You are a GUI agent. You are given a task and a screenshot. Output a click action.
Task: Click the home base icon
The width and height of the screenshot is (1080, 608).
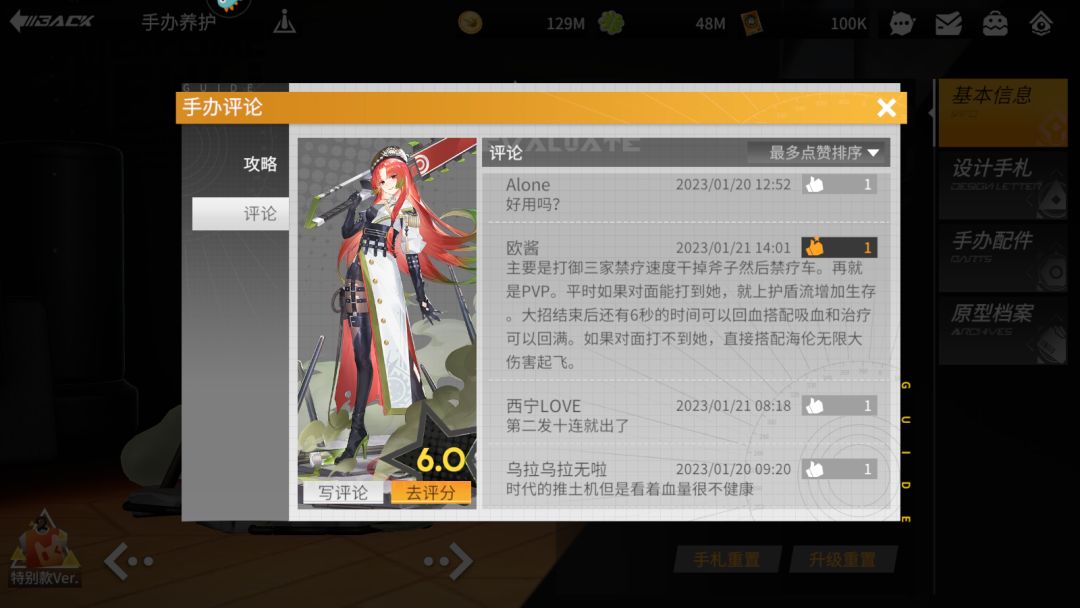(1041, 23)
